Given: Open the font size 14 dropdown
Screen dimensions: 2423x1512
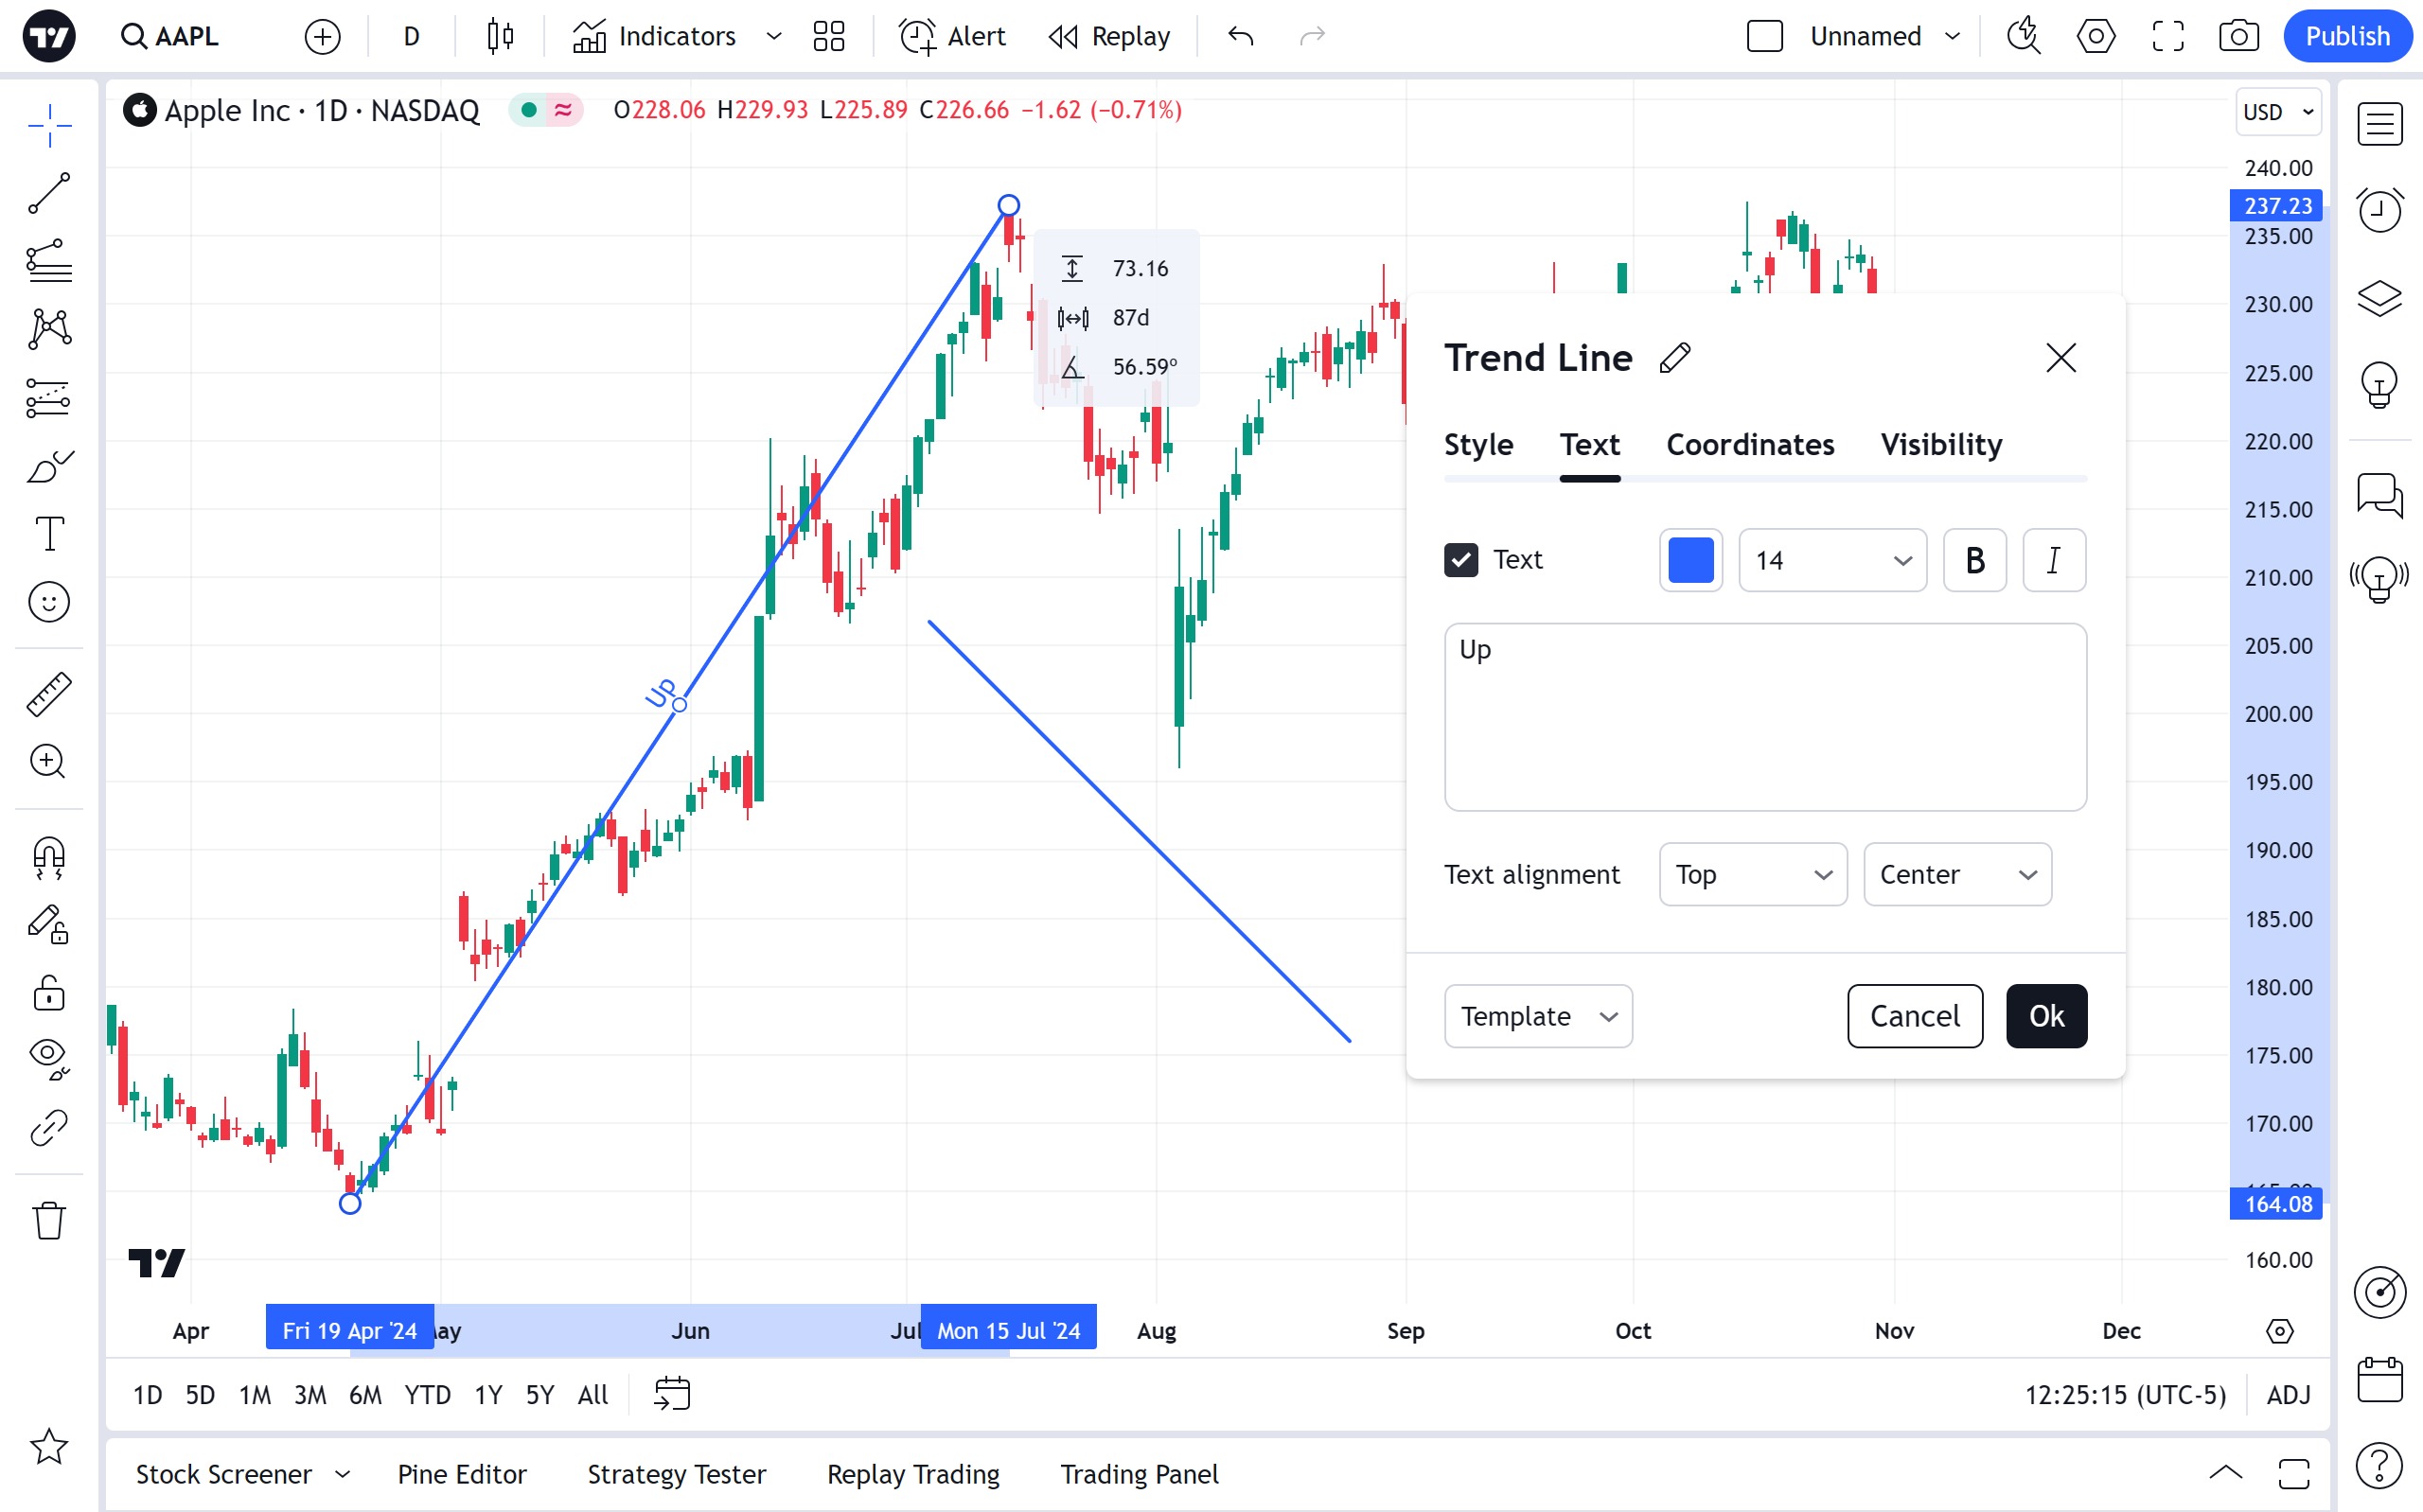Looking at the screenshot, I should click(x=1832, y=560).
